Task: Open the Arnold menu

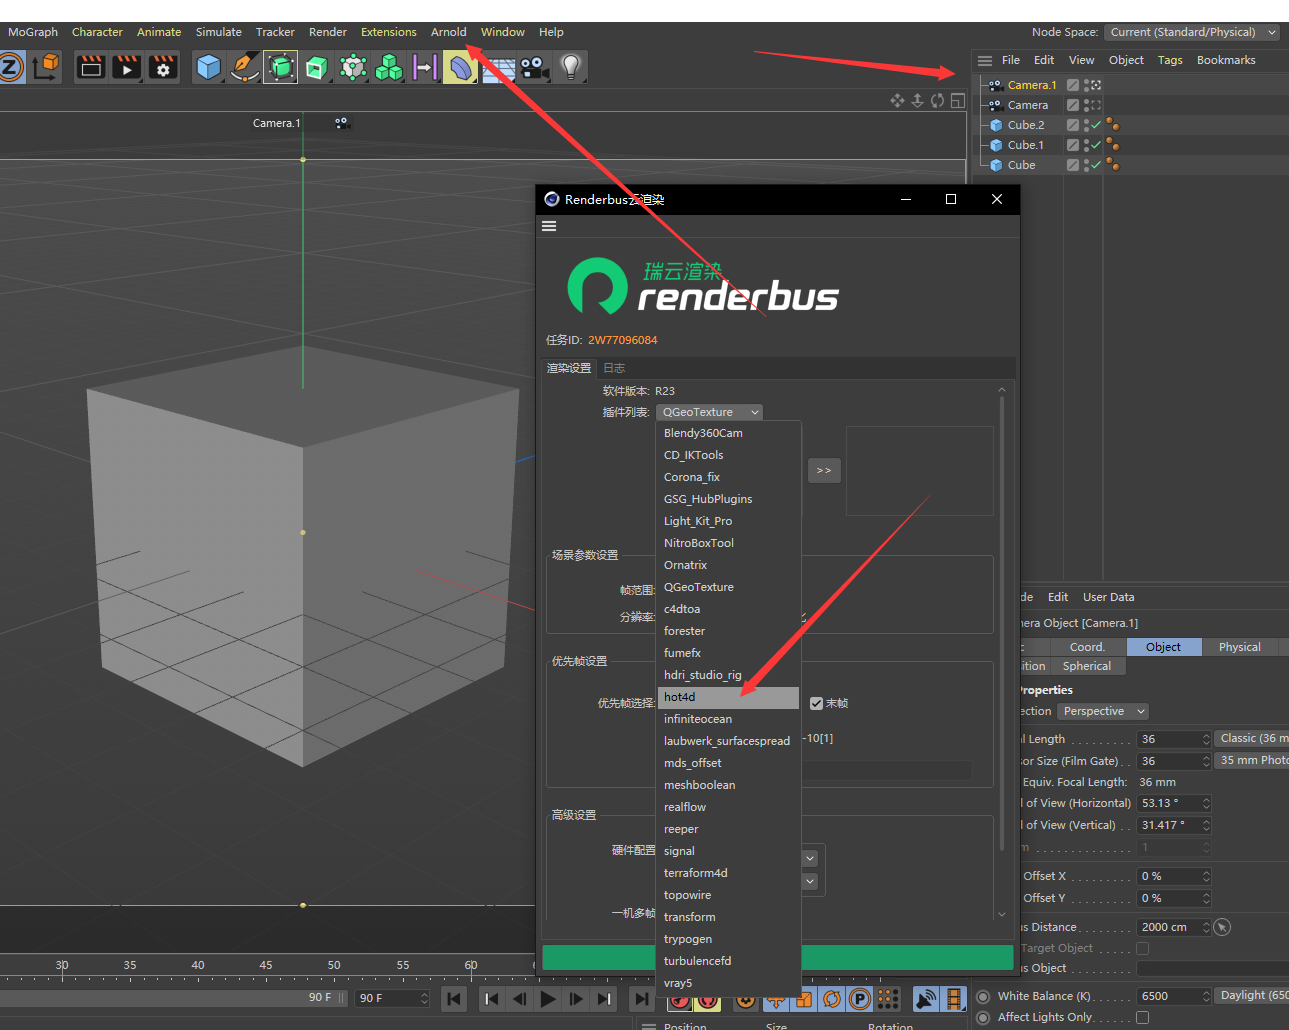Action: point(448,32)
